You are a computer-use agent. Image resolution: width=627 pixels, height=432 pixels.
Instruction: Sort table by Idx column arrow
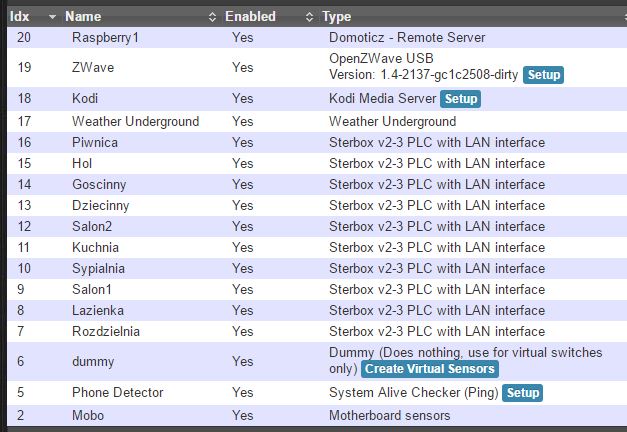coord(52,17)
